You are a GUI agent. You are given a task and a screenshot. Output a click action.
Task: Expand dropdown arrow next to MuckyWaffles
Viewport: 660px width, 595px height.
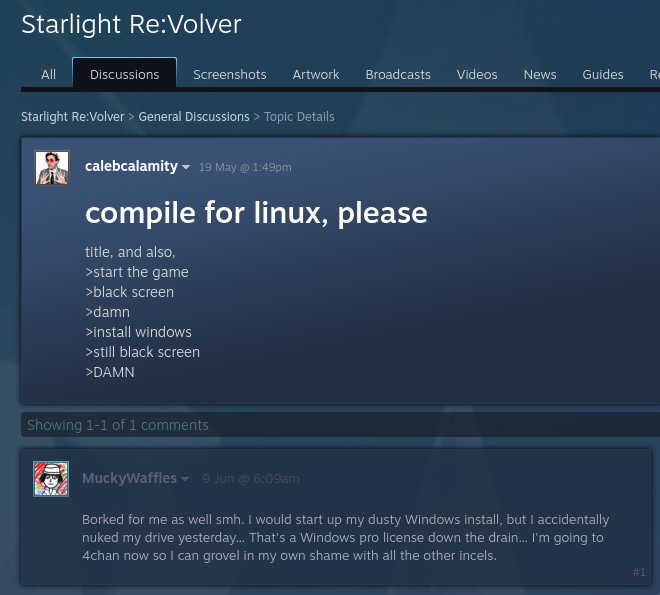click(184, 479)
